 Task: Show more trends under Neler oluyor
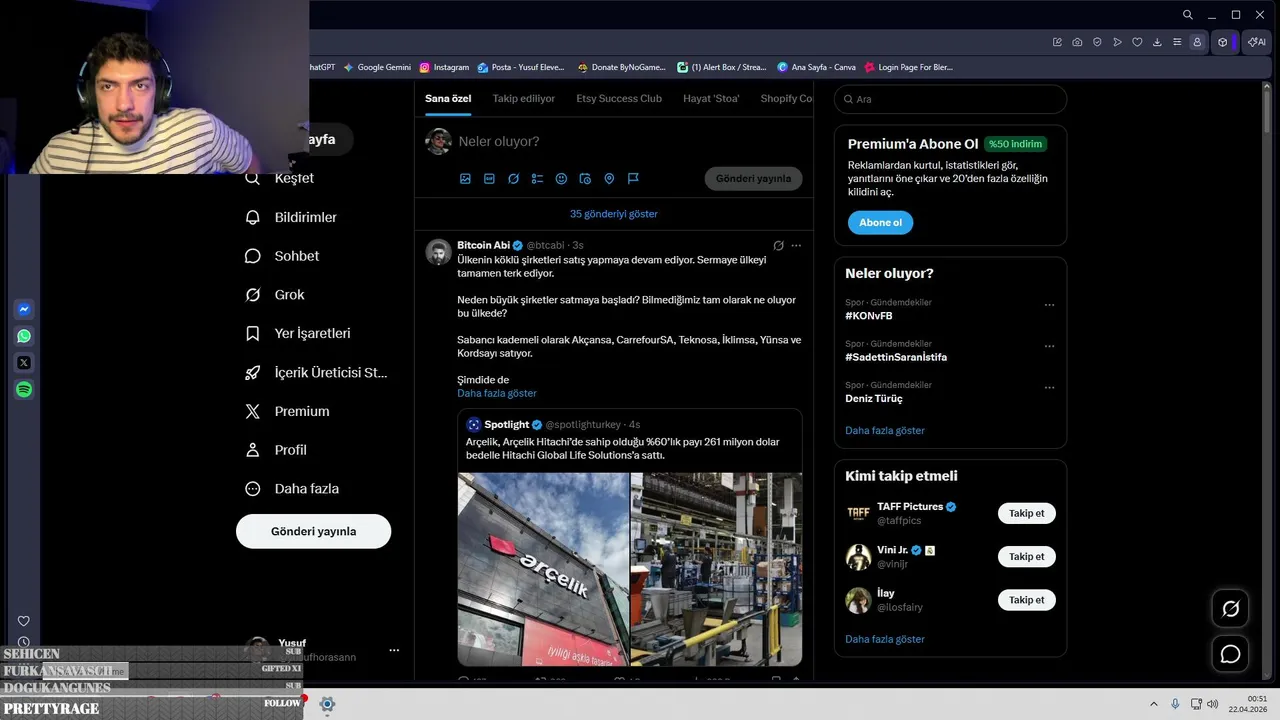pyautogui.click(x=885, y=431)
